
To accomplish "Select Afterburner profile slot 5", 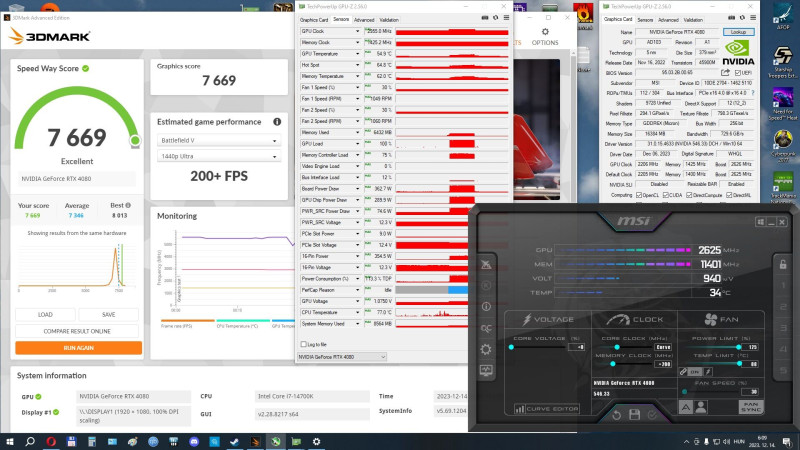I will tap(783, 370).
